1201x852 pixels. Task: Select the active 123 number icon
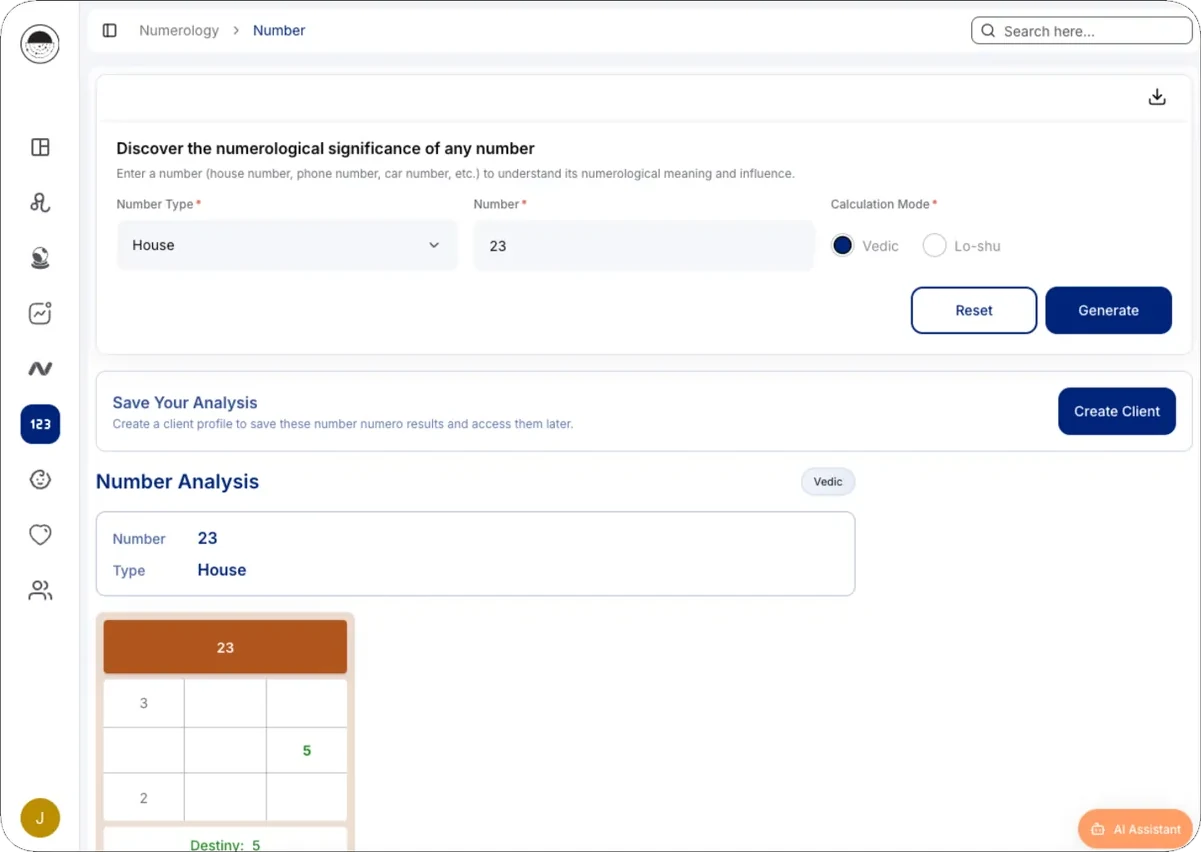[x=40, y=424]
